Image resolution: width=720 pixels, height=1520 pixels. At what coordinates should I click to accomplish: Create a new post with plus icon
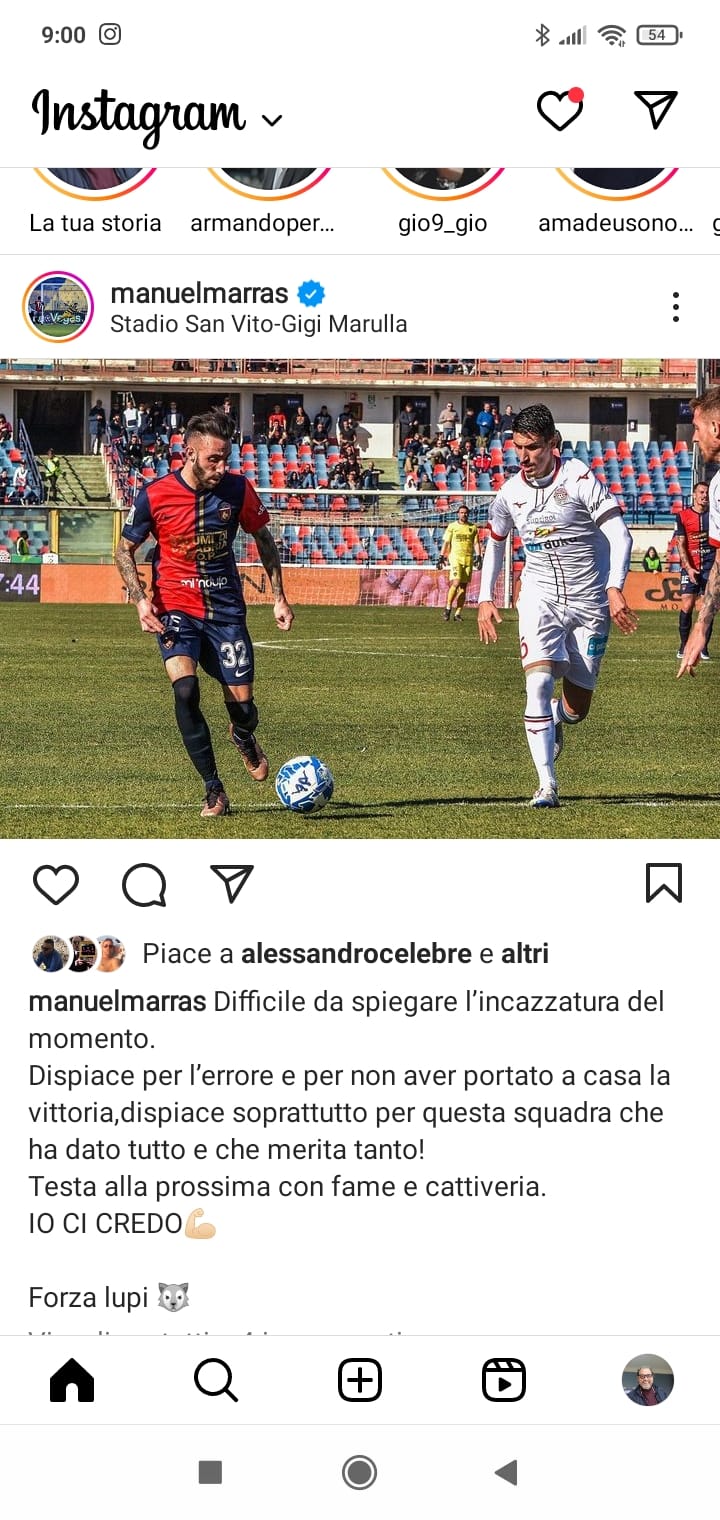pyautogui.click(x=360, y=1381)
